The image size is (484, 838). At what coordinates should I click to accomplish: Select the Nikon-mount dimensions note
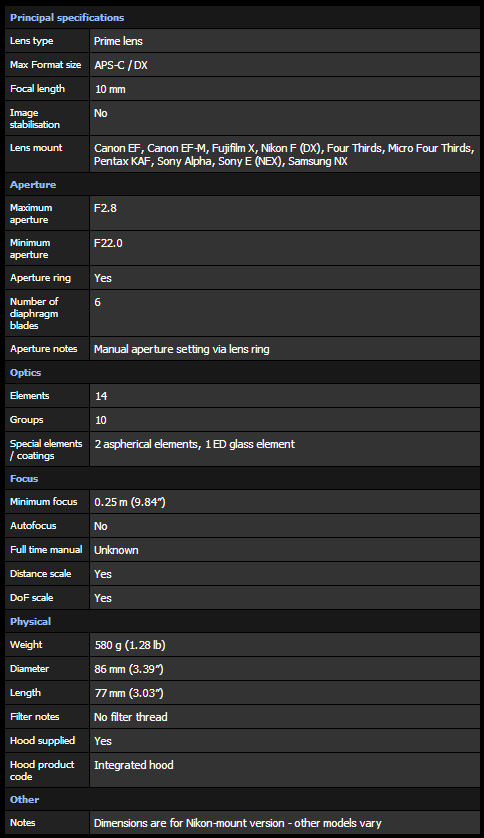coord(238,823)
